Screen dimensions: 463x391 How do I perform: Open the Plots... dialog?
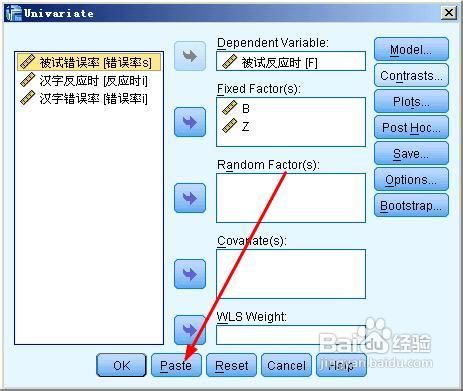[x=411, y=101]
